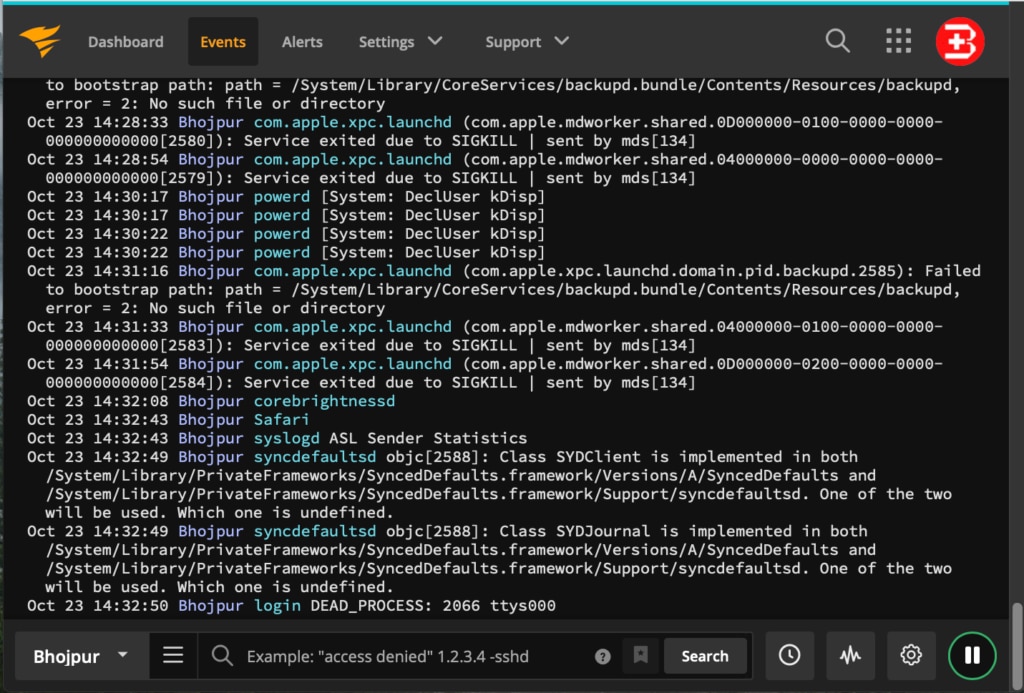Click powerd on first 14:30:22 line
Screen dimensions: 1024x693
pyautogui.click(x=282, y=234)
